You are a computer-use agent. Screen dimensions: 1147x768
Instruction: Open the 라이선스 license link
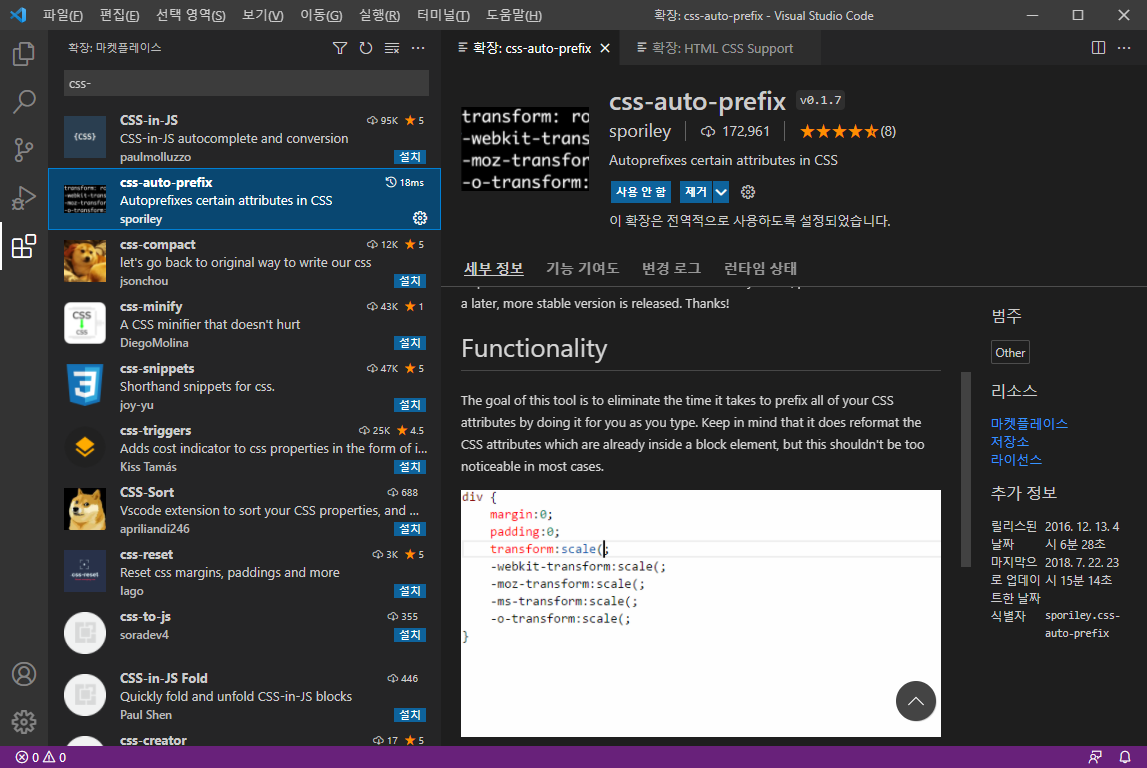click(1016, 459)
